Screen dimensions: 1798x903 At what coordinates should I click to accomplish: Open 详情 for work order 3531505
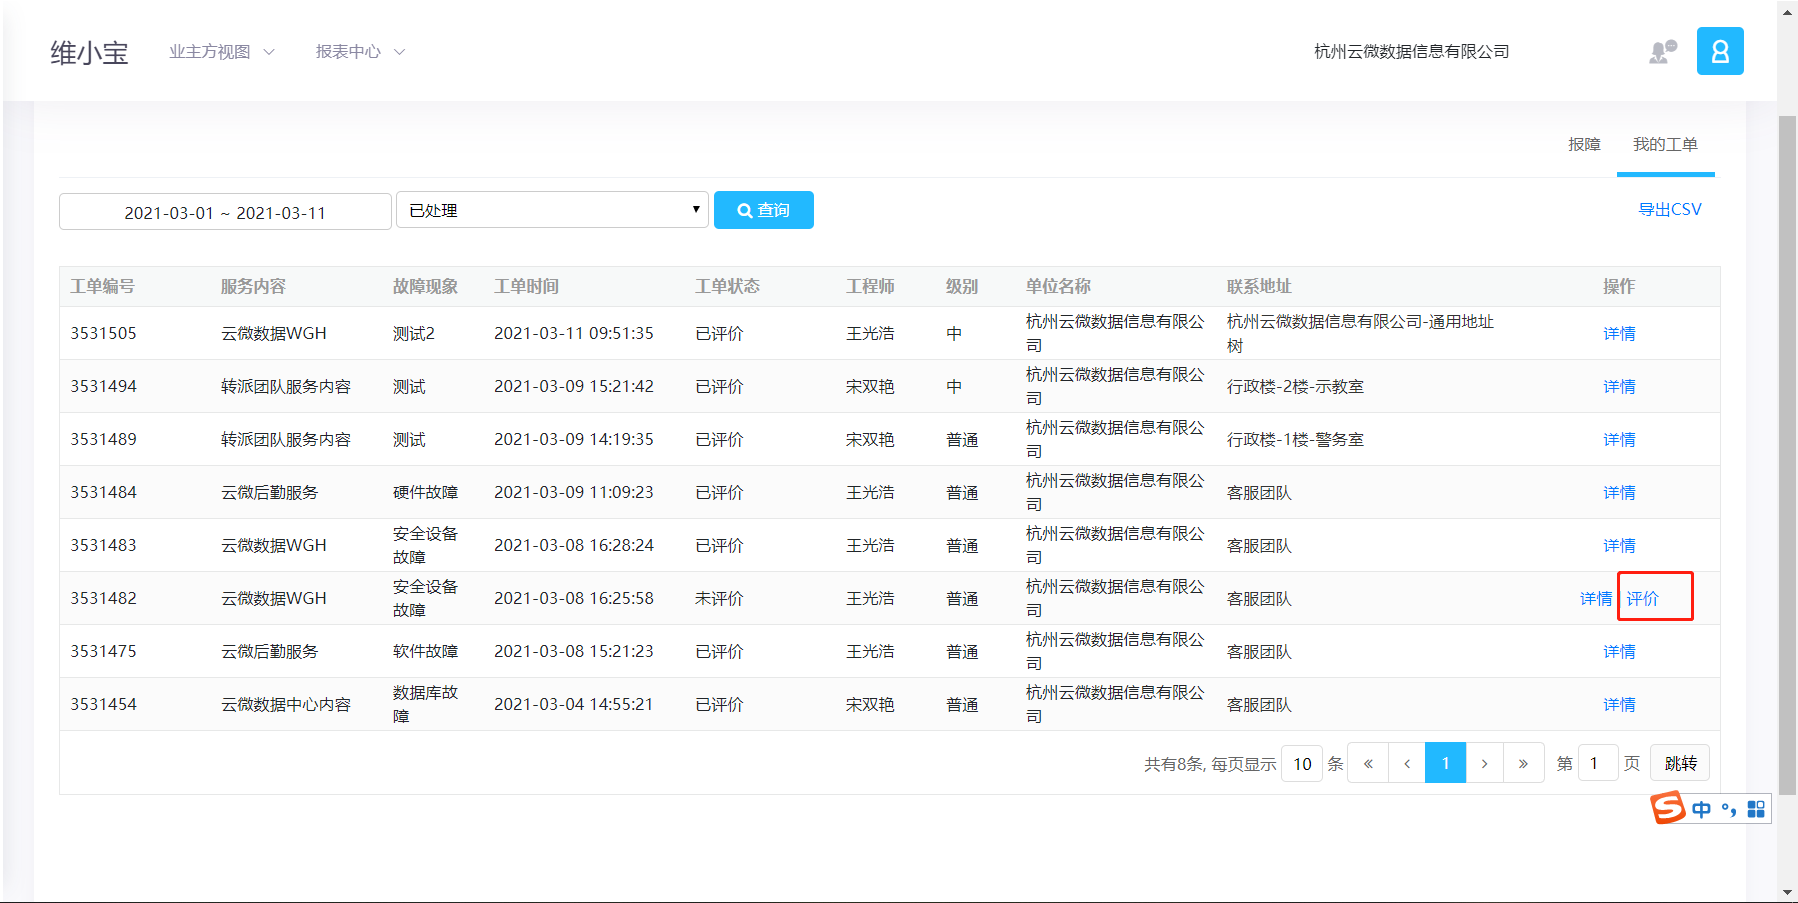pos(1619,333)
